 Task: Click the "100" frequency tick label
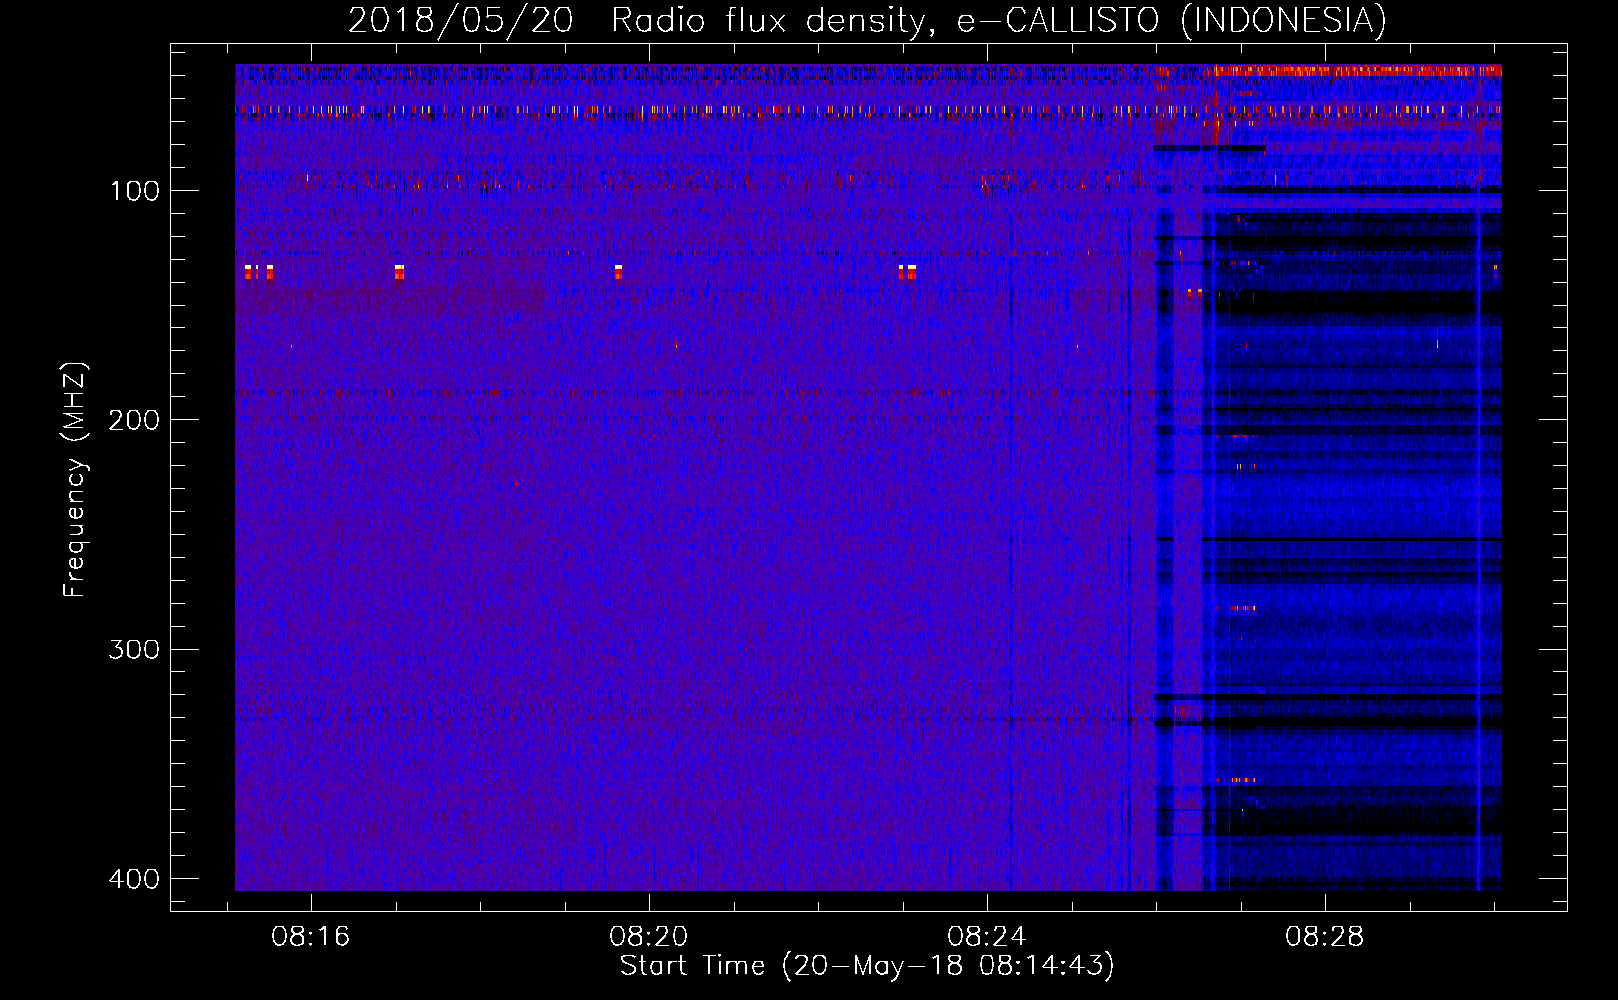[134, 191]
